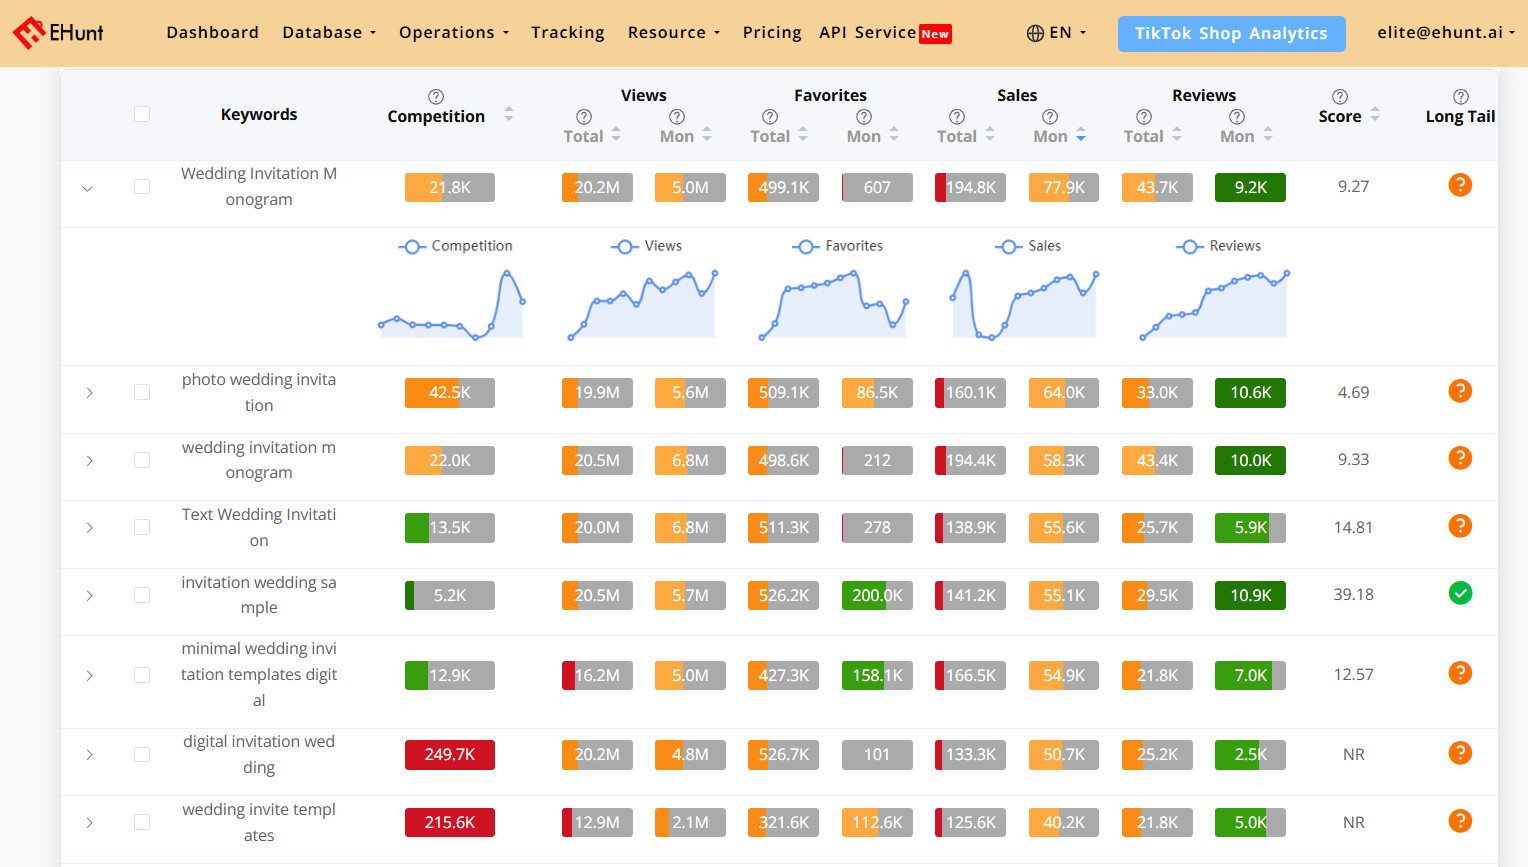Click orange long-tail icon for wedding invite templates
The width and height of the screenshot is (1528, 867).
(x=1460, y=821)
